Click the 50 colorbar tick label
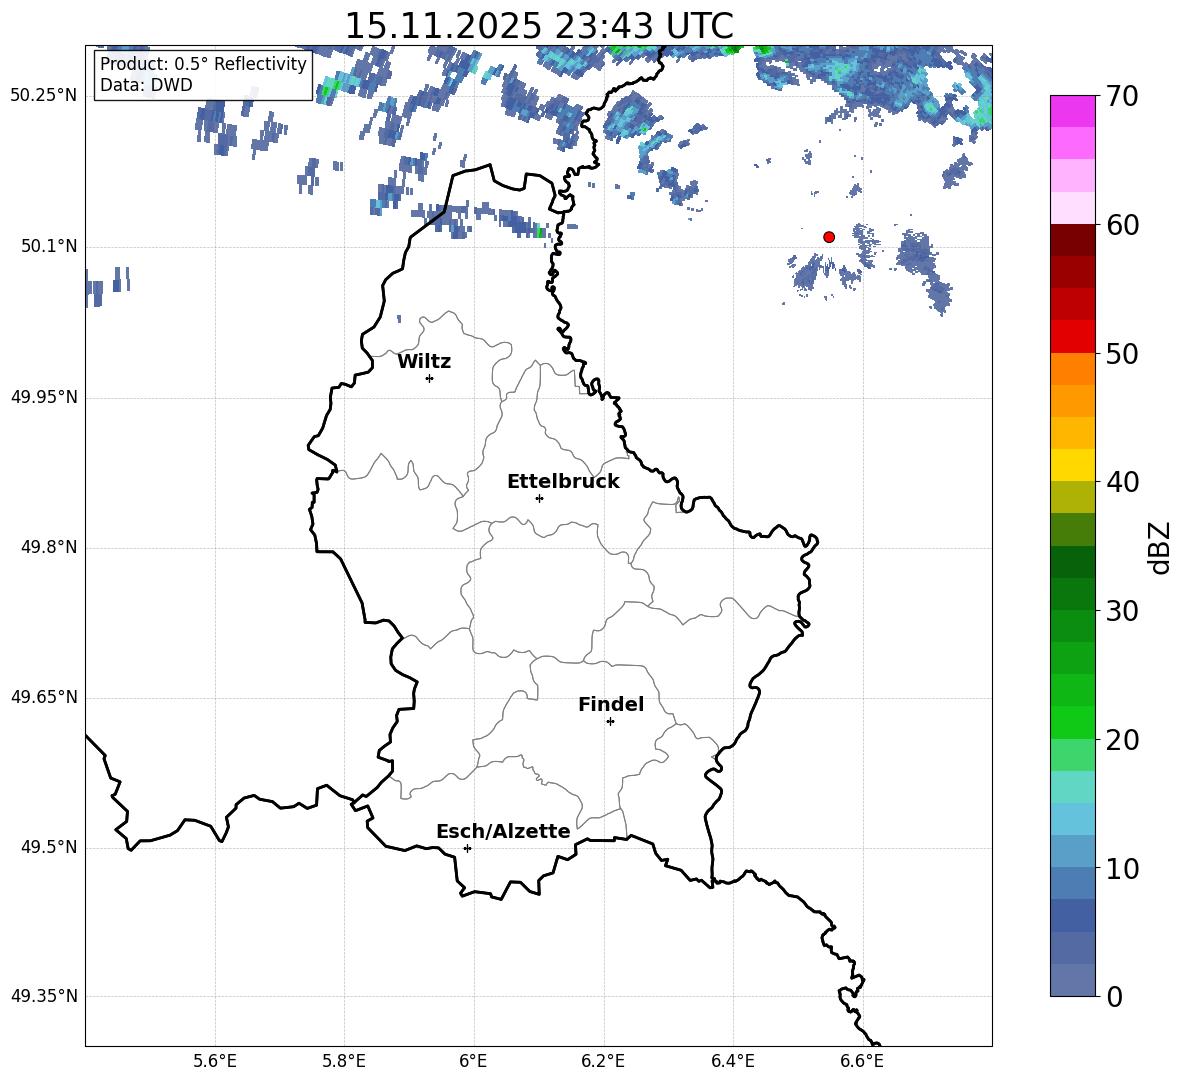 pyautogui.click(x=1122, y=353)
